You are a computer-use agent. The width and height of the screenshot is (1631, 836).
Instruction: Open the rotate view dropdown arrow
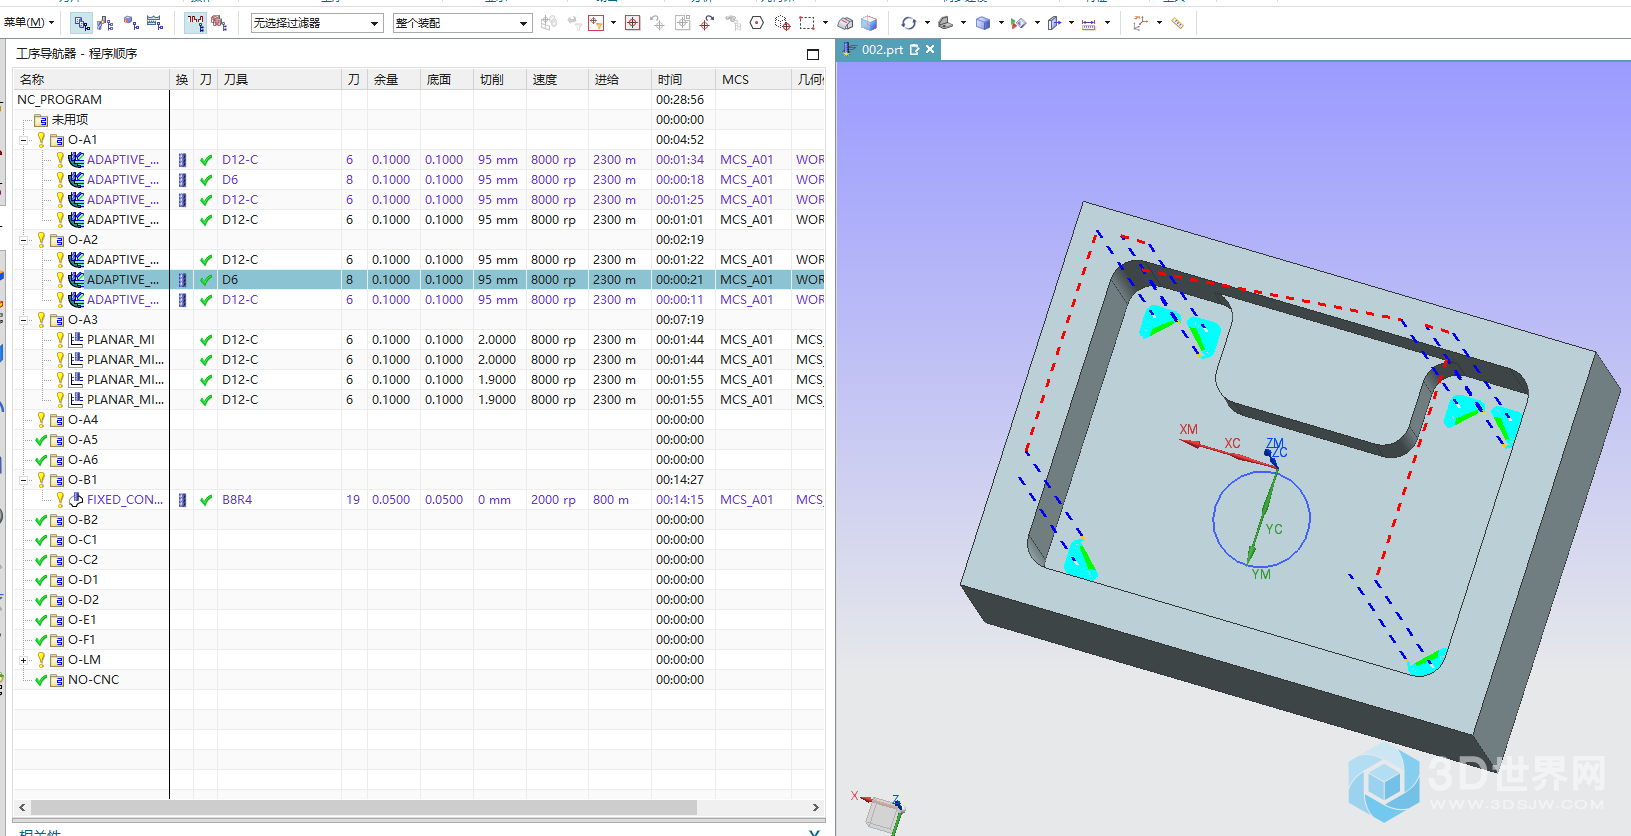[x=926, y=22]
